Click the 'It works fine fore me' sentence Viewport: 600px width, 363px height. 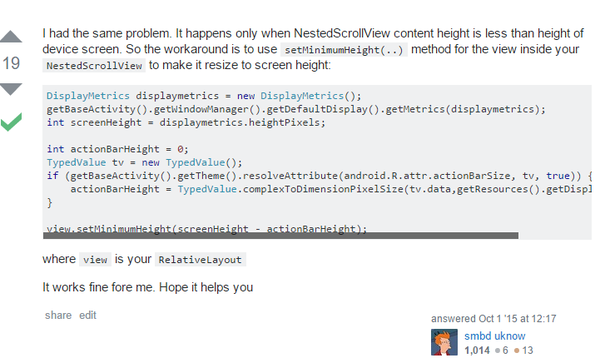[148, 287]
